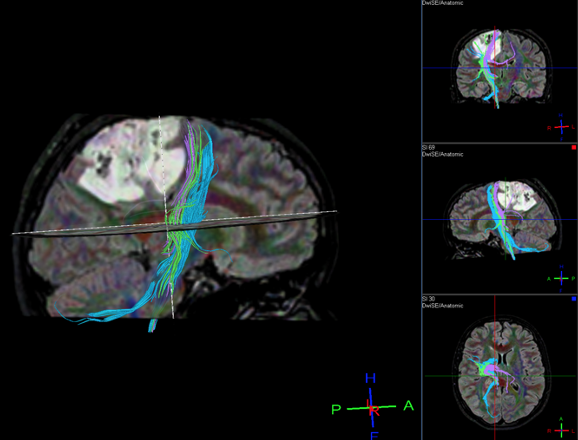Click the large 3D orientation axes widget

[372, 407]
